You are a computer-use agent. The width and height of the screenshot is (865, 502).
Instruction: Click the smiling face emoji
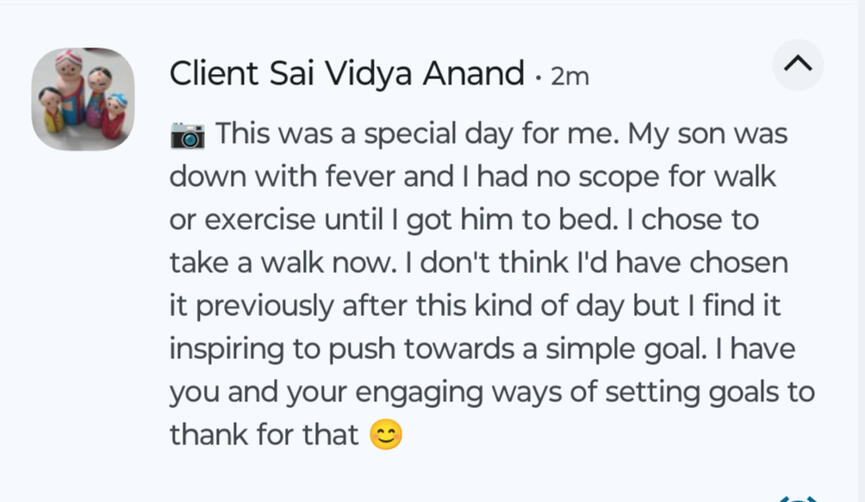(385, 435)
